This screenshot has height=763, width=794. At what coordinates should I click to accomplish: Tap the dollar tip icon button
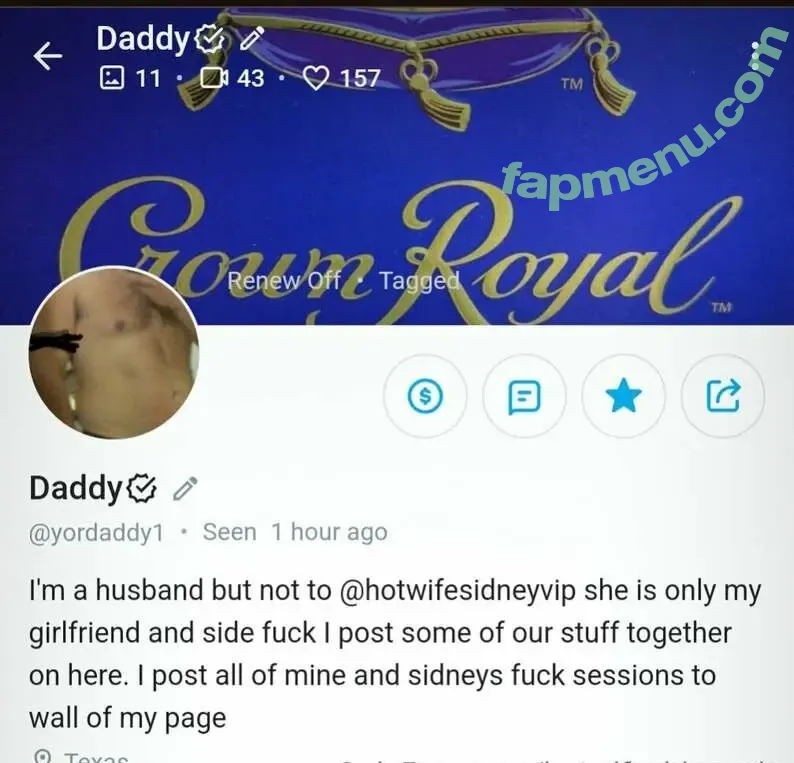[425, 396]
